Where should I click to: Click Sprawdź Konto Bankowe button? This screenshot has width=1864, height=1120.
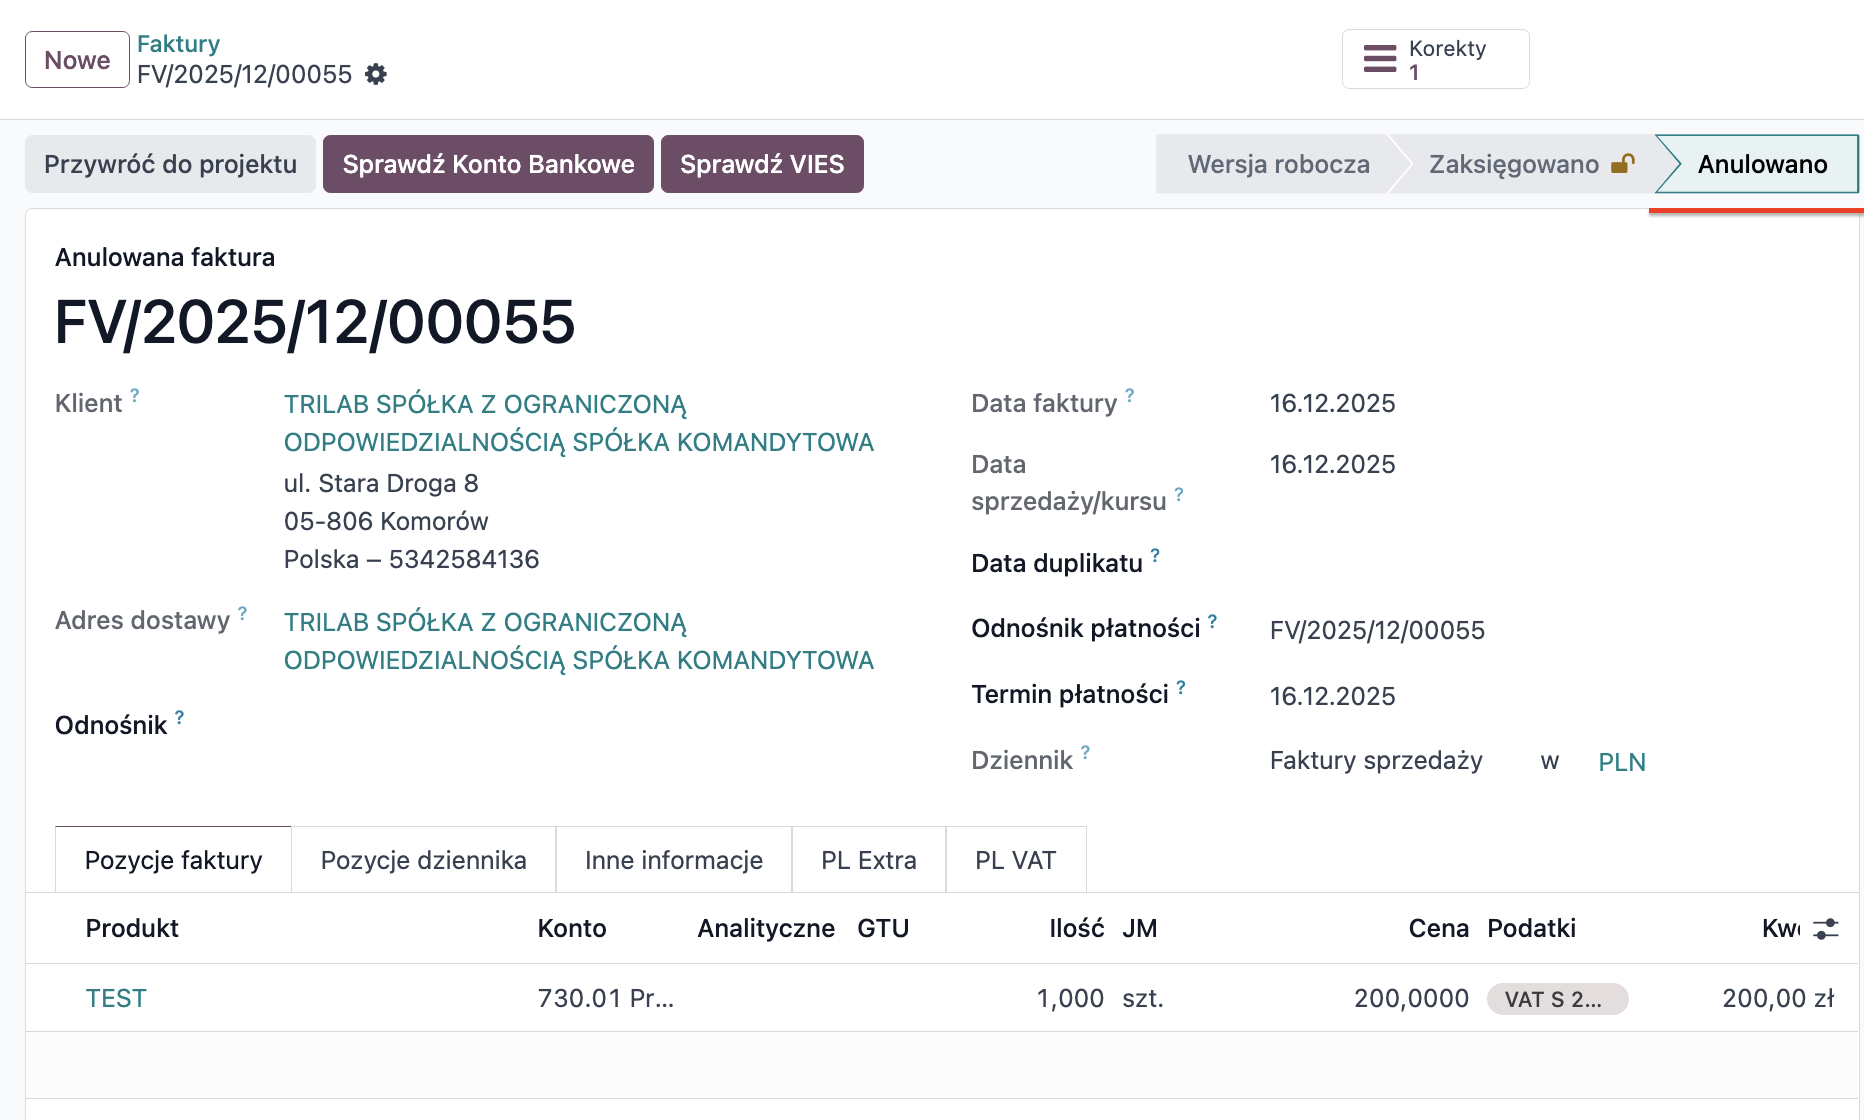coord(488,164)
